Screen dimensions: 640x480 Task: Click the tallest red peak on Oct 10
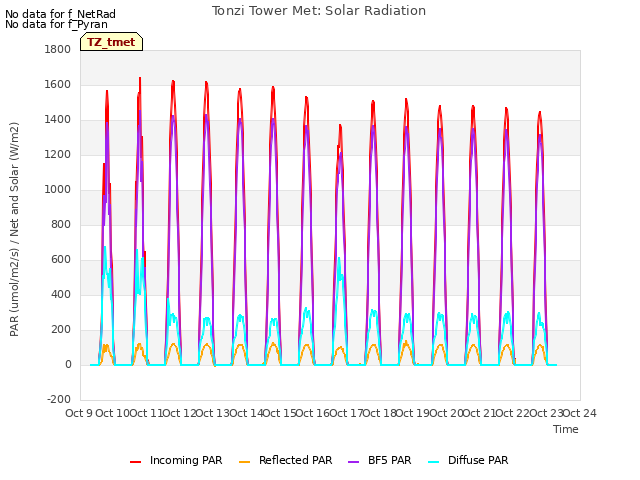(x=140, y=78)
